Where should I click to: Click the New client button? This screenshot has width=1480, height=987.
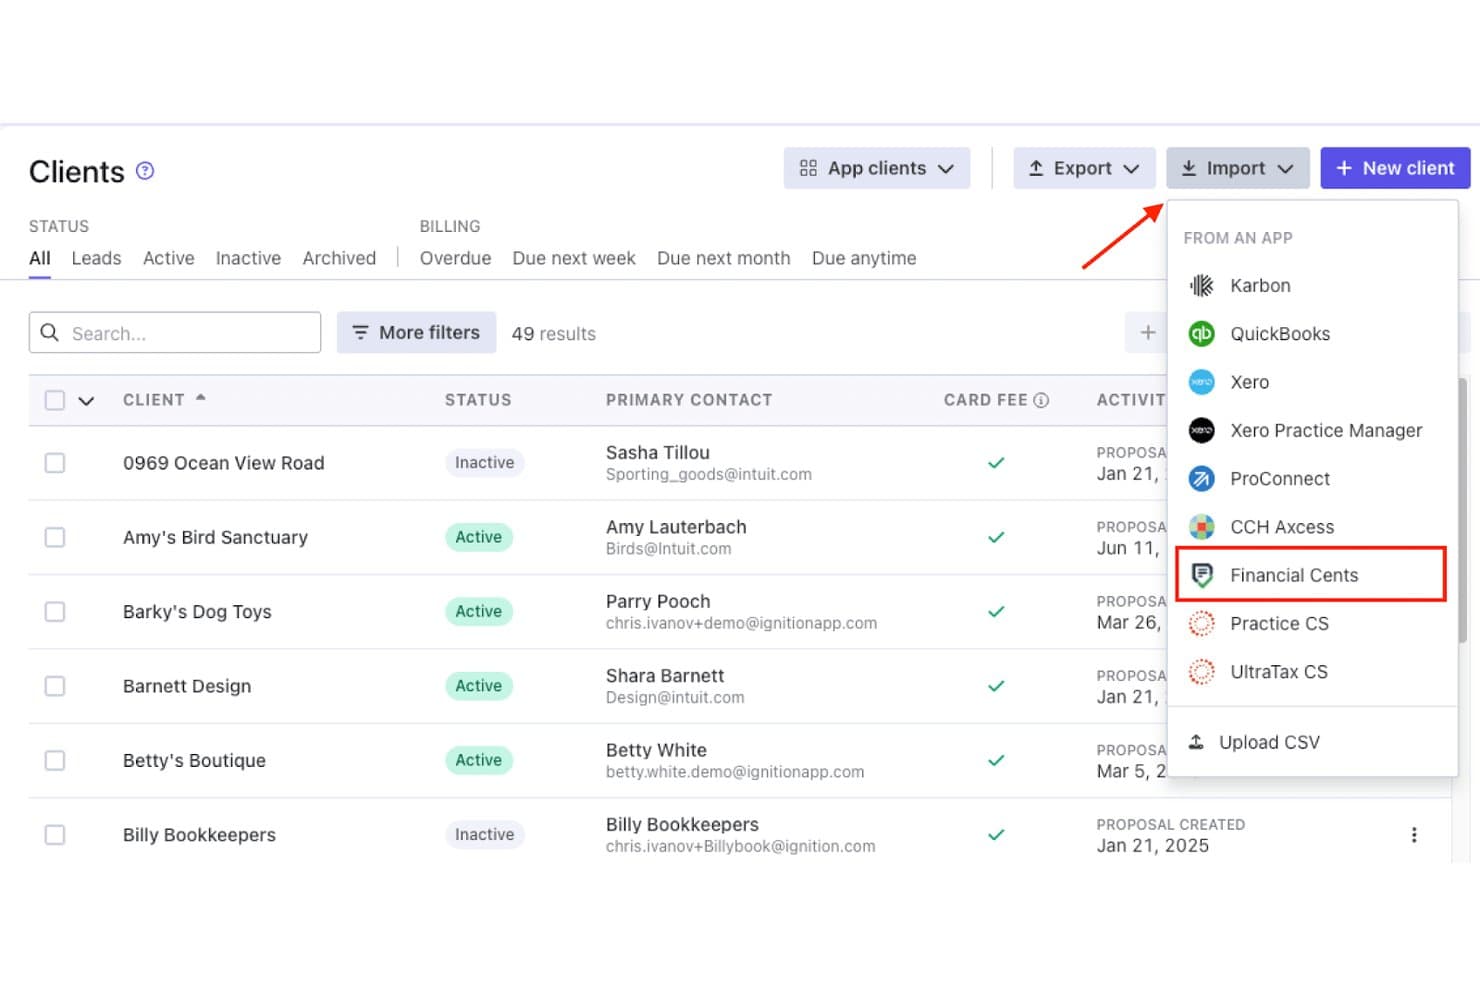pyautogui.click(x=1395, y=168)
